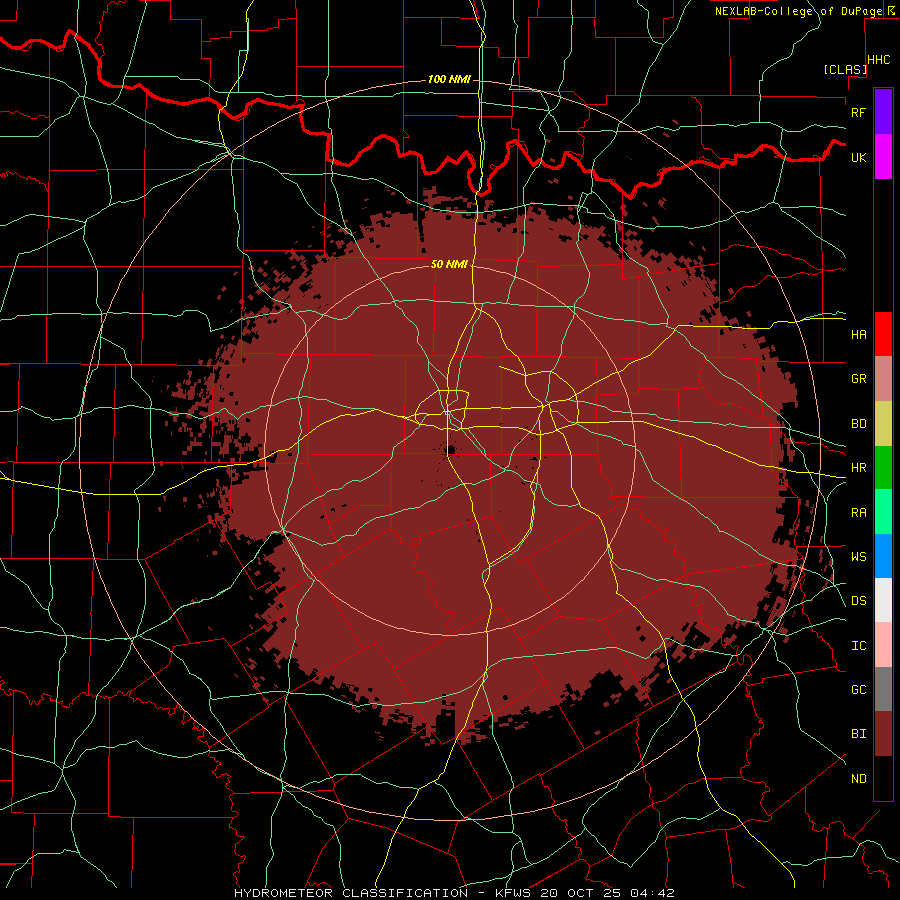Image resolution: width=900 pixels, height=900 pixels.
Task: Click the 100 NMI range ring label
Action: point(449,79)
